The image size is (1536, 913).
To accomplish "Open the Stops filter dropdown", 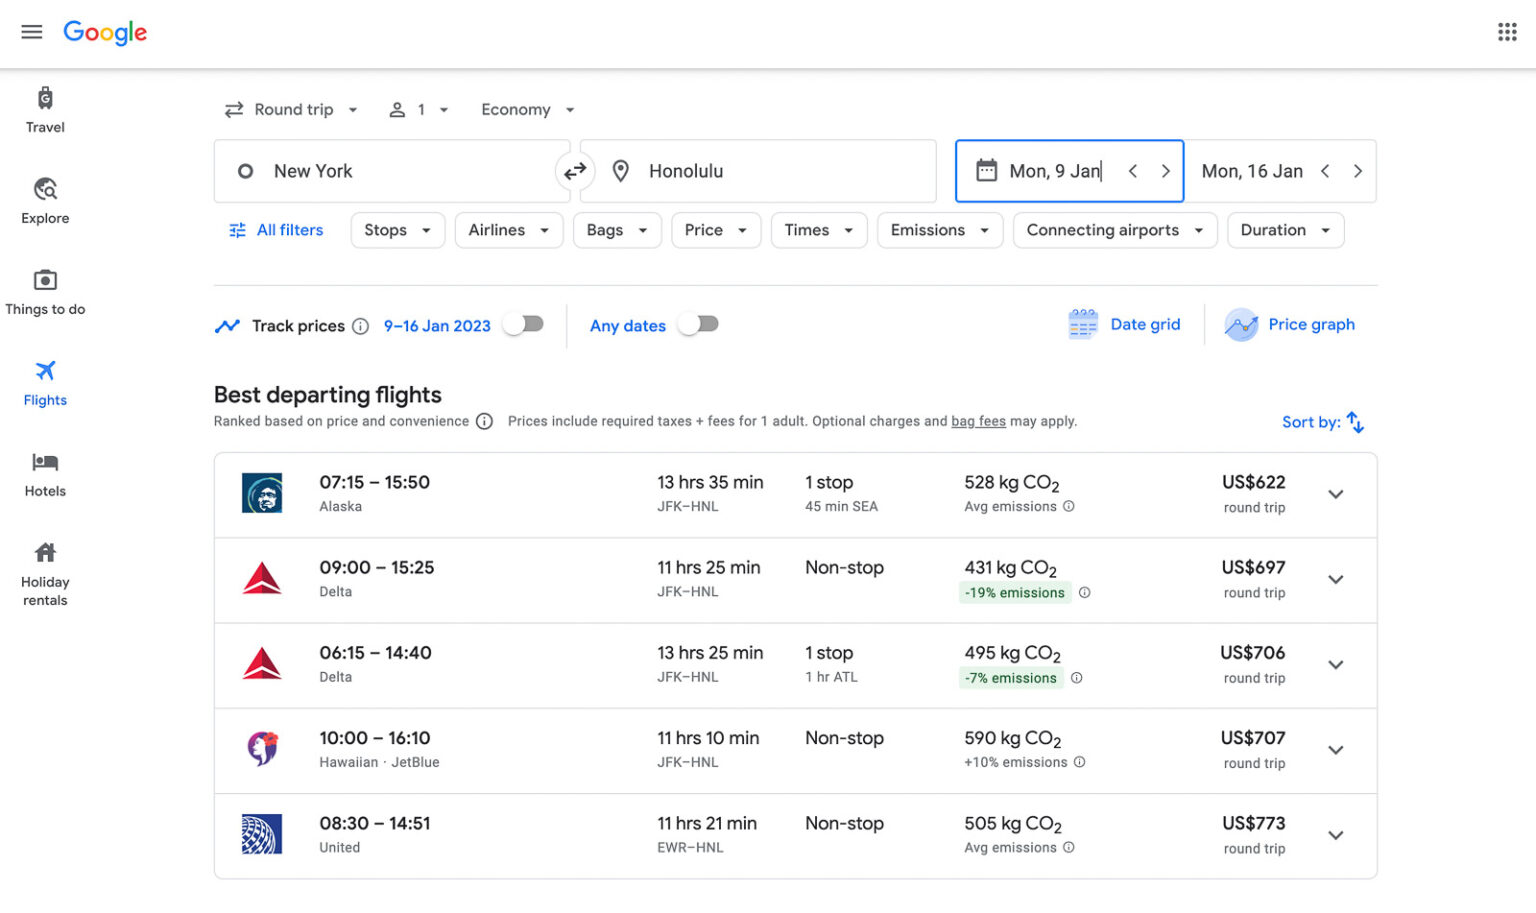I will click(x=397, y=230).
